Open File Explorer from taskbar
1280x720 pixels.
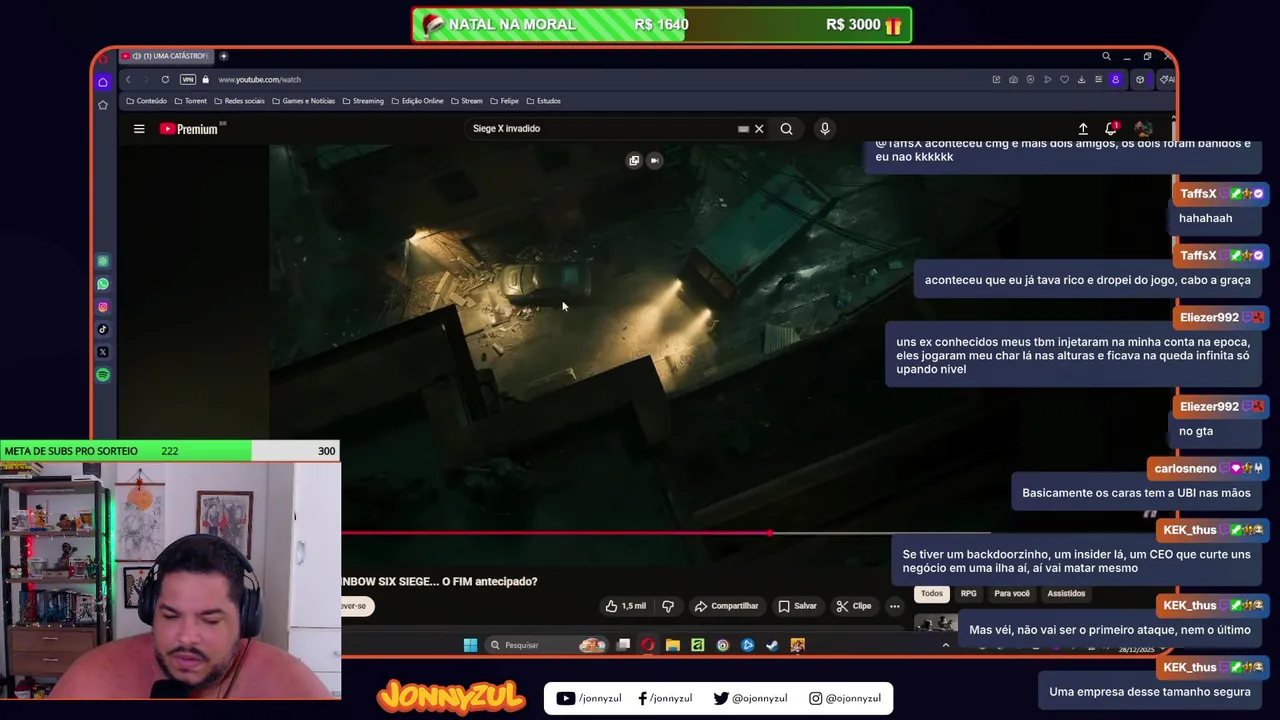coord(673,645)
